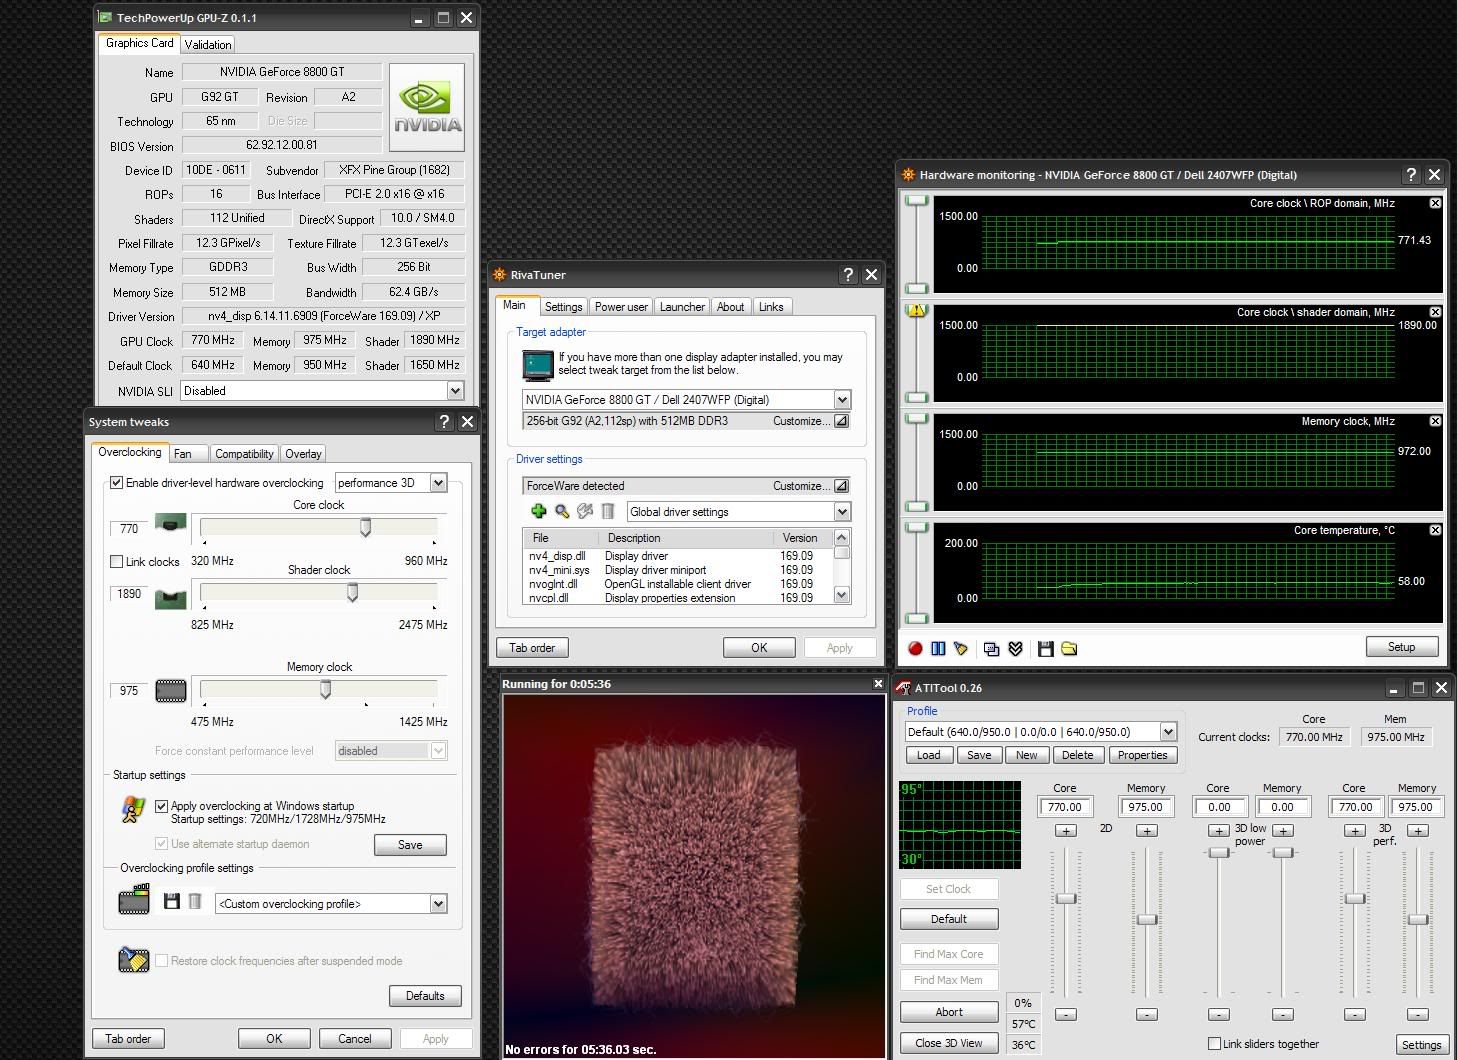Clear monitoring history with the broom icon
Screen dimensions: 1457x1060
tap(961, 649)
